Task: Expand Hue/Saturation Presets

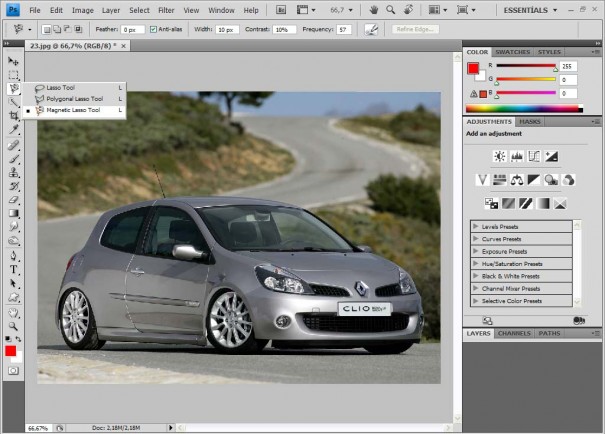Action: coord(475,263)
